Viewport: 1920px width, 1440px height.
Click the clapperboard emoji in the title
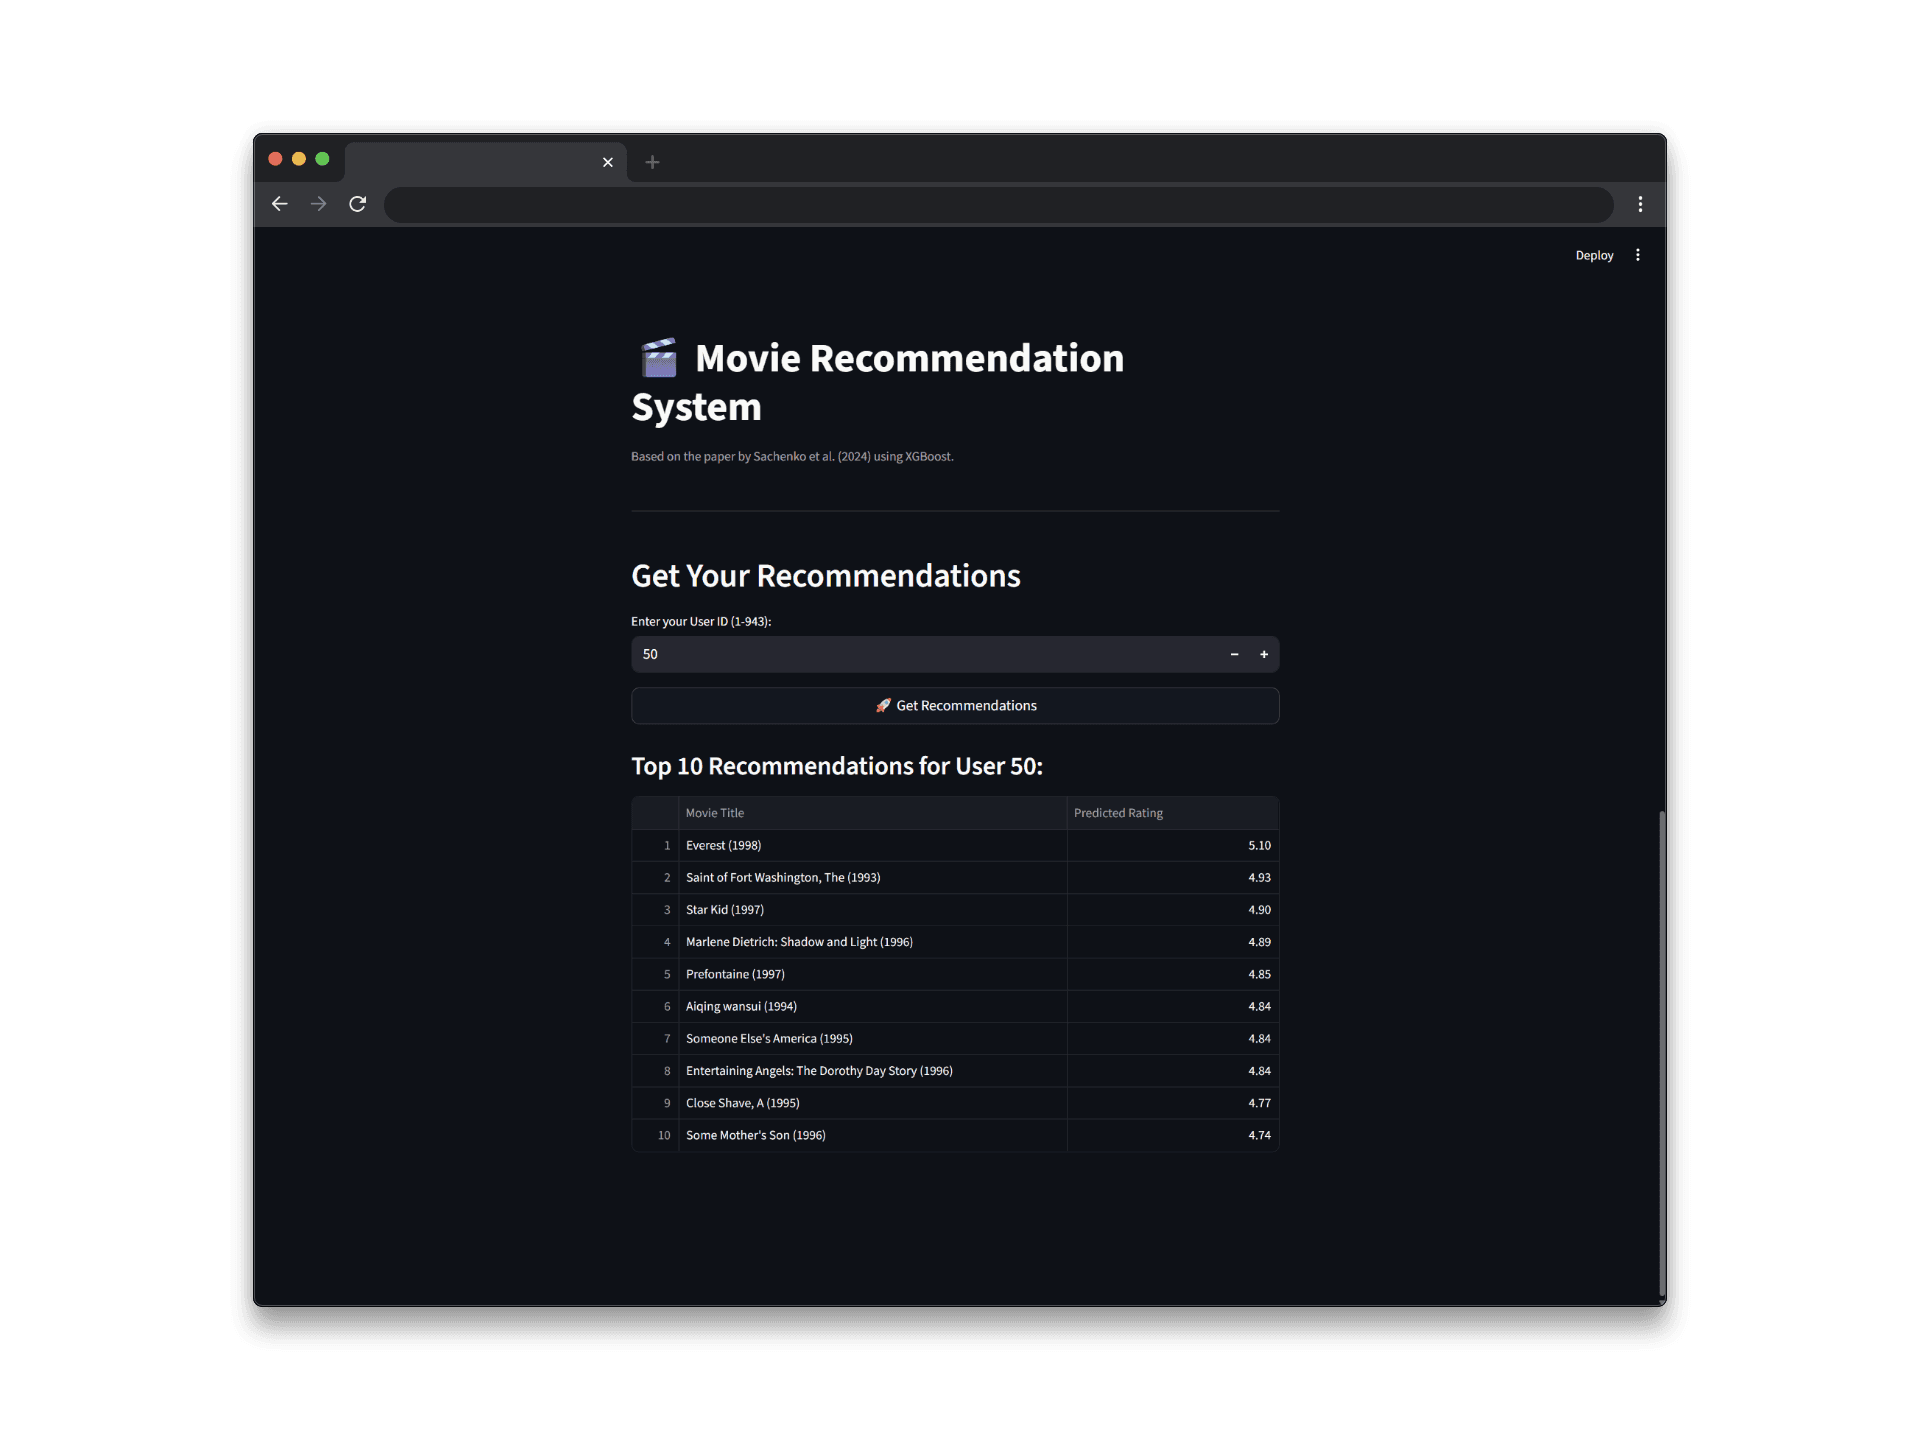[658, 357]
